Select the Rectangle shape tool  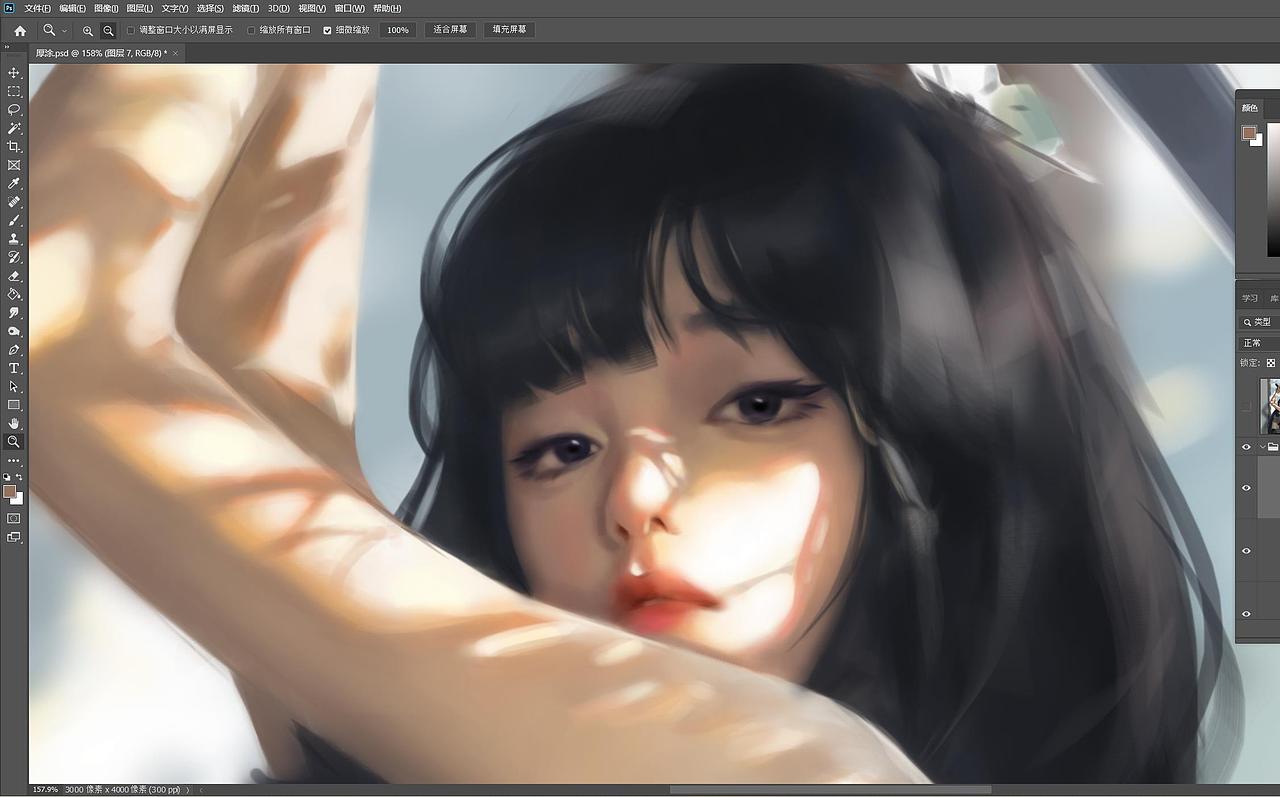pos(14,405)
